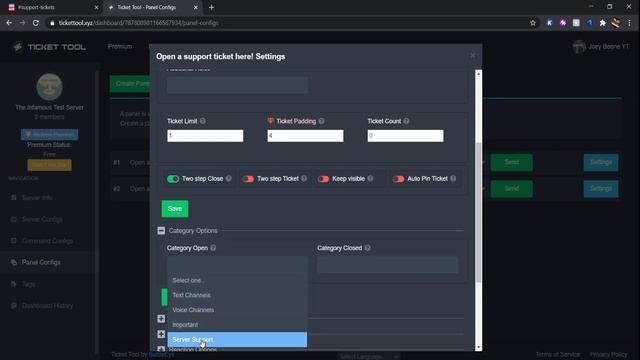Click the Category Closed help icon
Screen dimensions: 640x360
(x=367, y=248)
